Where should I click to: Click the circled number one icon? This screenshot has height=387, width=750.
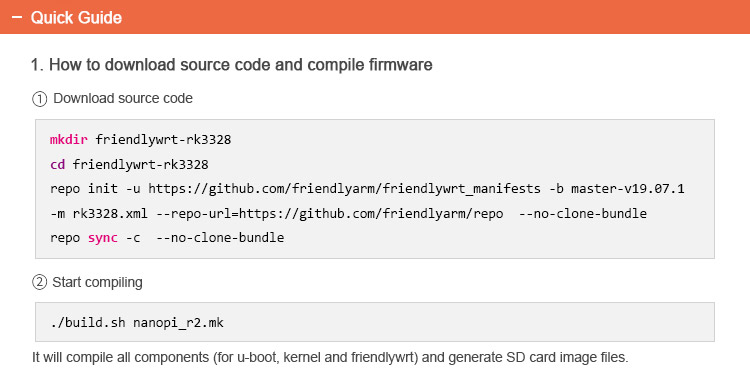click(39, 99)
